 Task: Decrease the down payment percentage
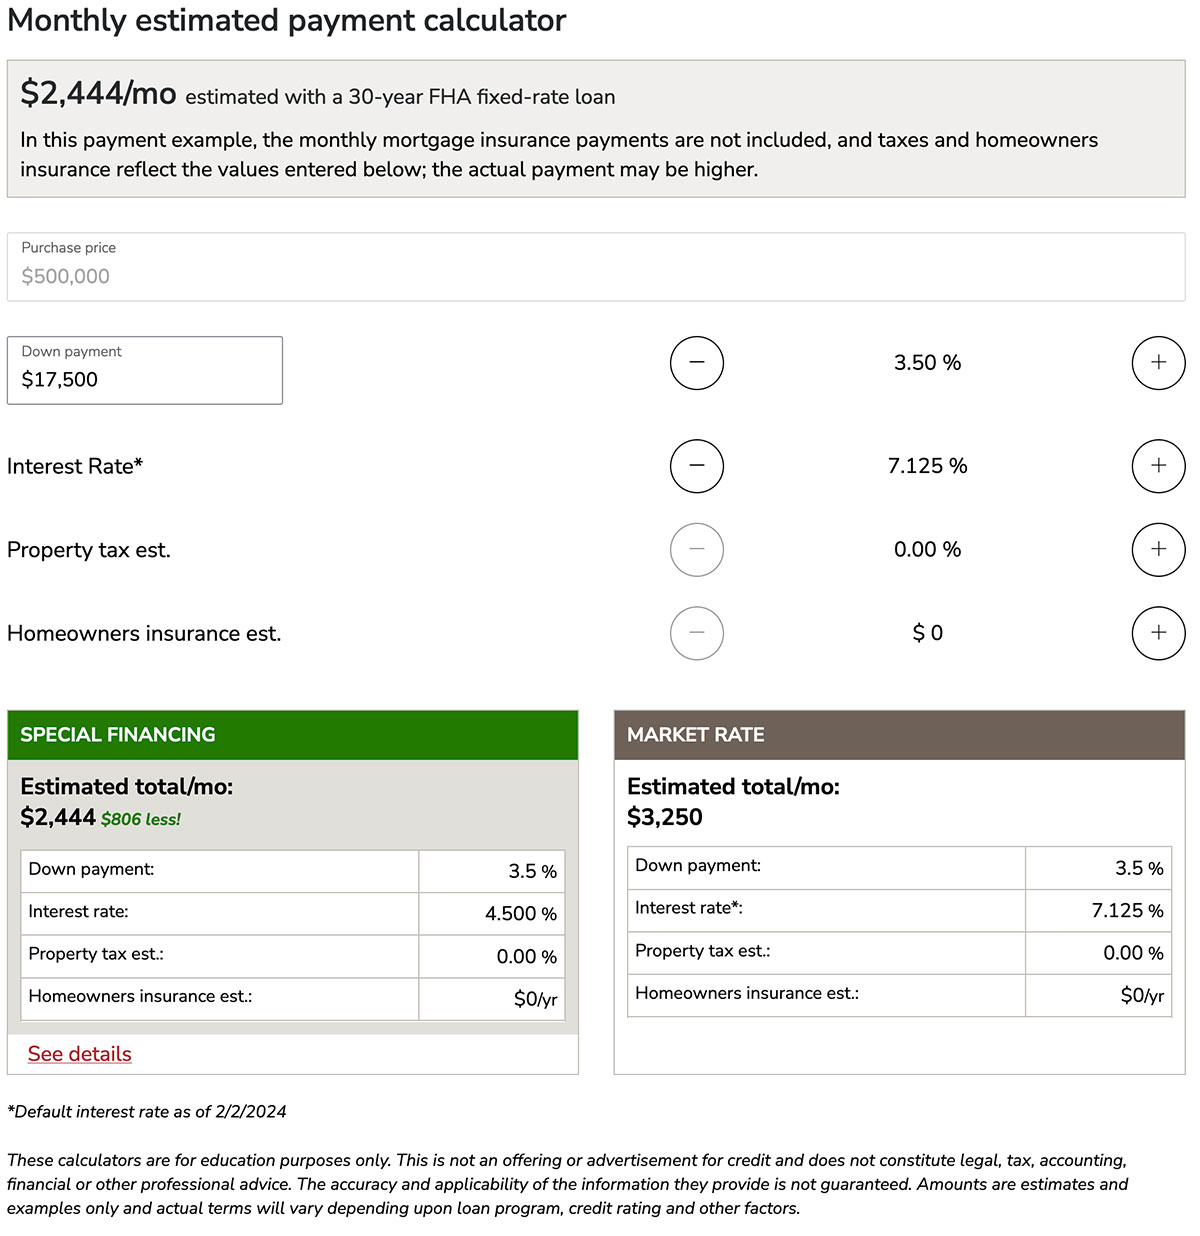click(x=697, y=363)
